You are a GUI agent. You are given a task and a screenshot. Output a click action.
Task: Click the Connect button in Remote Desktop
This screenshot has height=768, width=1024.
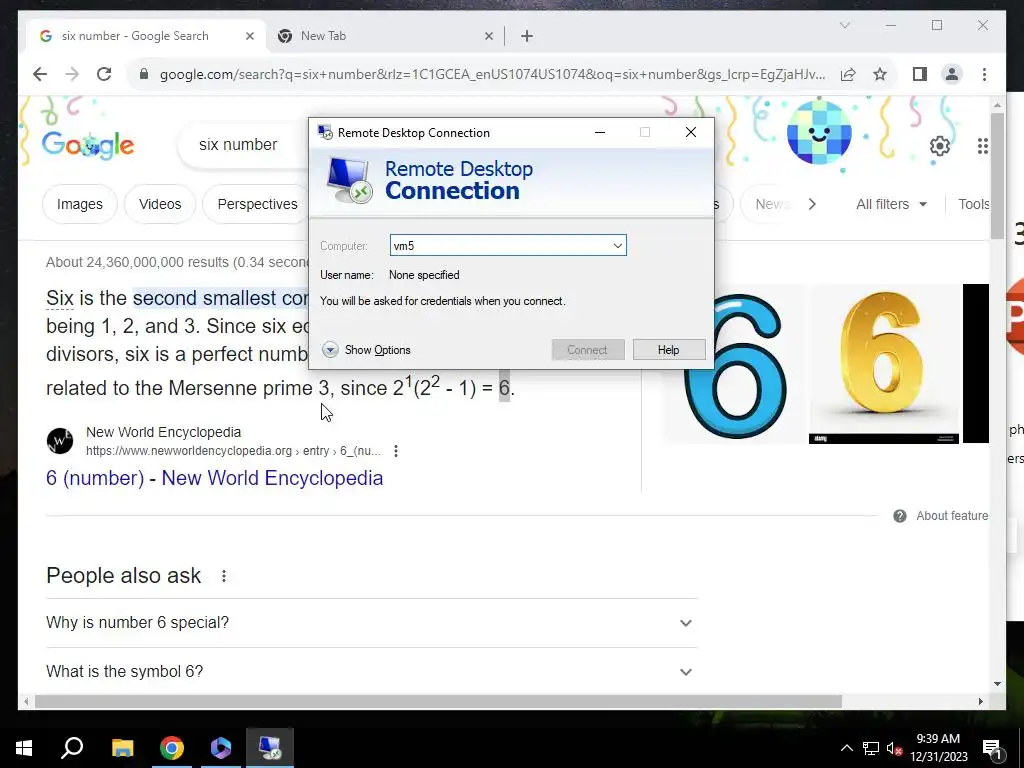tap(588, 350)
